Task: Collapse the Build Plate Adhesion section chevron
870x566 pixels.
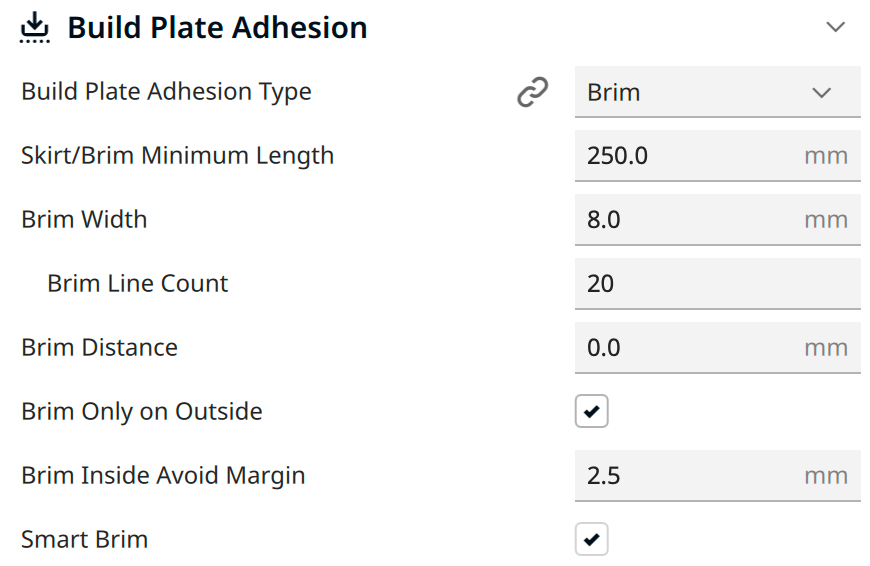Action: (836, 27)
